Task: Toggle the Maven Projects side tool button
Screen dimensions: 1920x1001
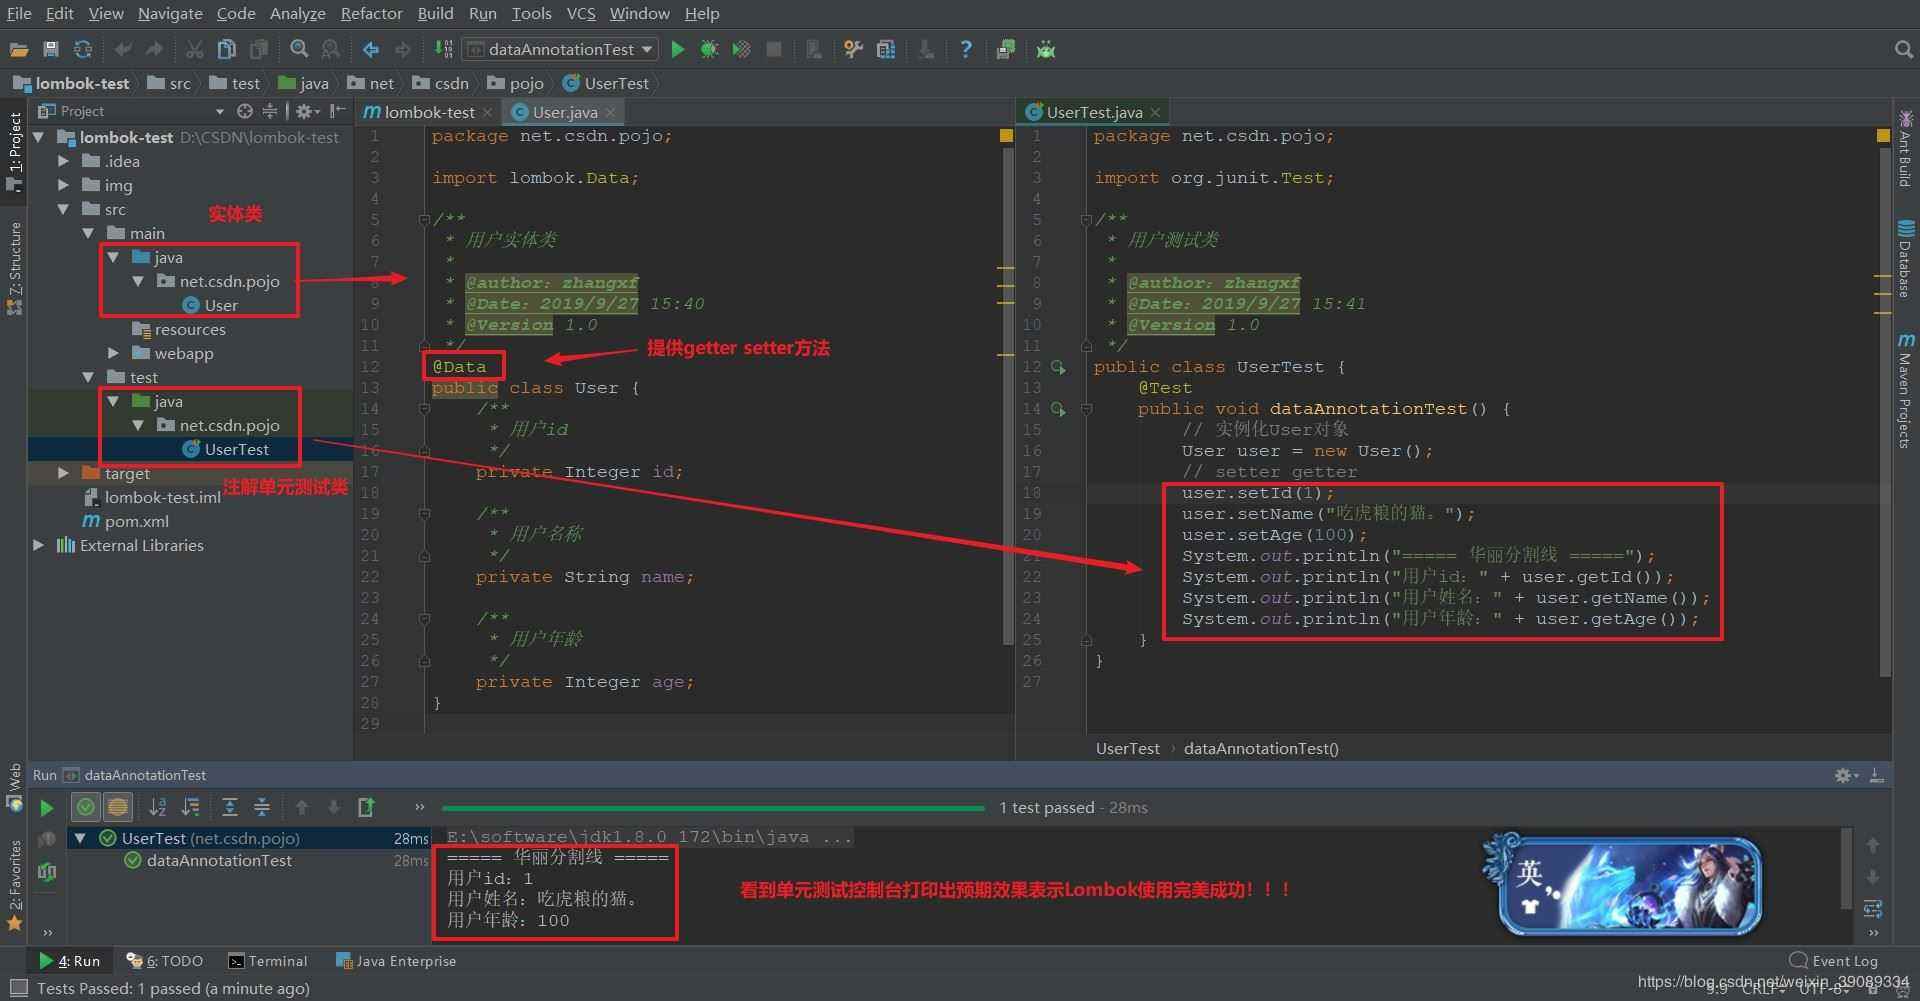Action: coord(1905,391)
